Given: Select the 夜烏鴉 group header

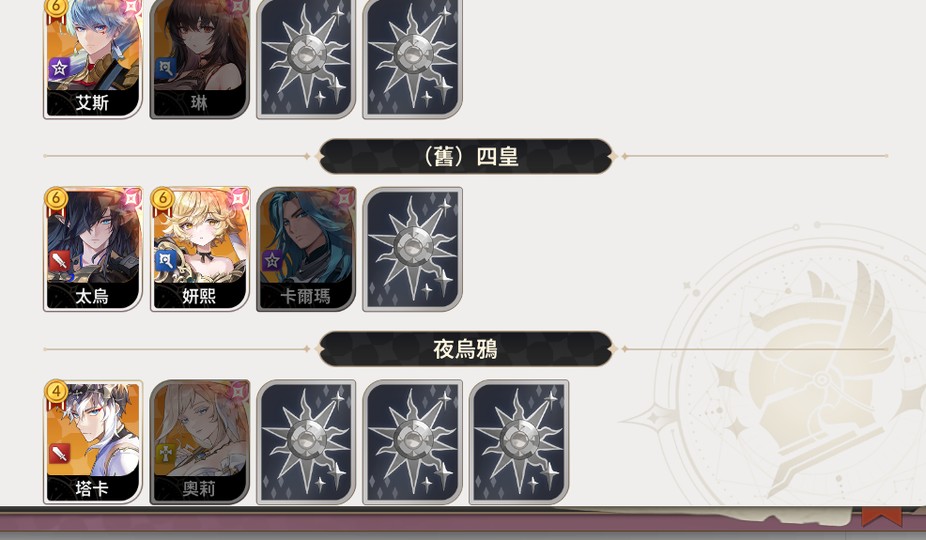Looking at the screenshot, I should (x=465, y=349).
